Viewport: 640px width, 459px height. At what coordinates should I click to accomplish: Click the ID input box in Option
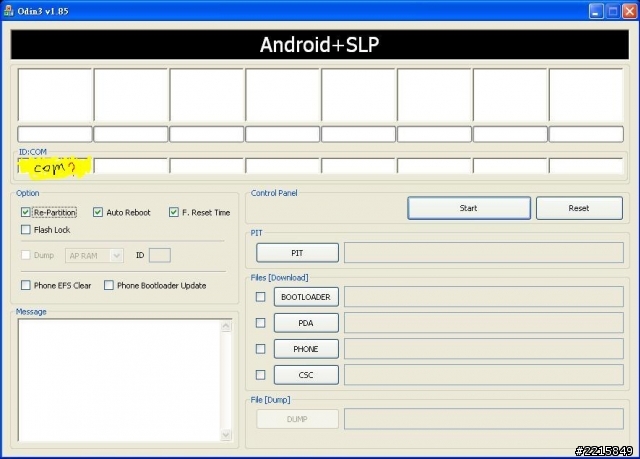coord(160,255)
